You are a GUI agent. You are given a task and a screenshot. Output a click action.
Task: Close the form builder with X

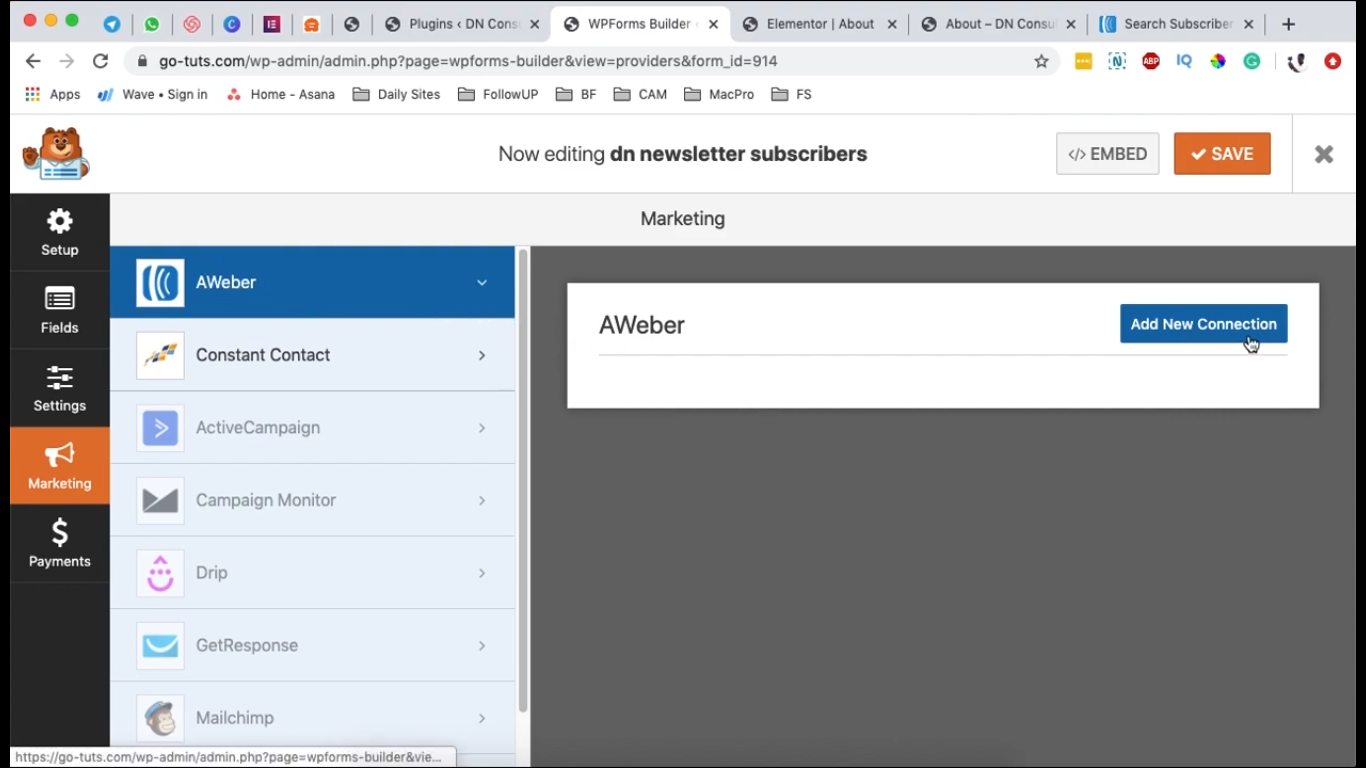[x=1324, y=154]
